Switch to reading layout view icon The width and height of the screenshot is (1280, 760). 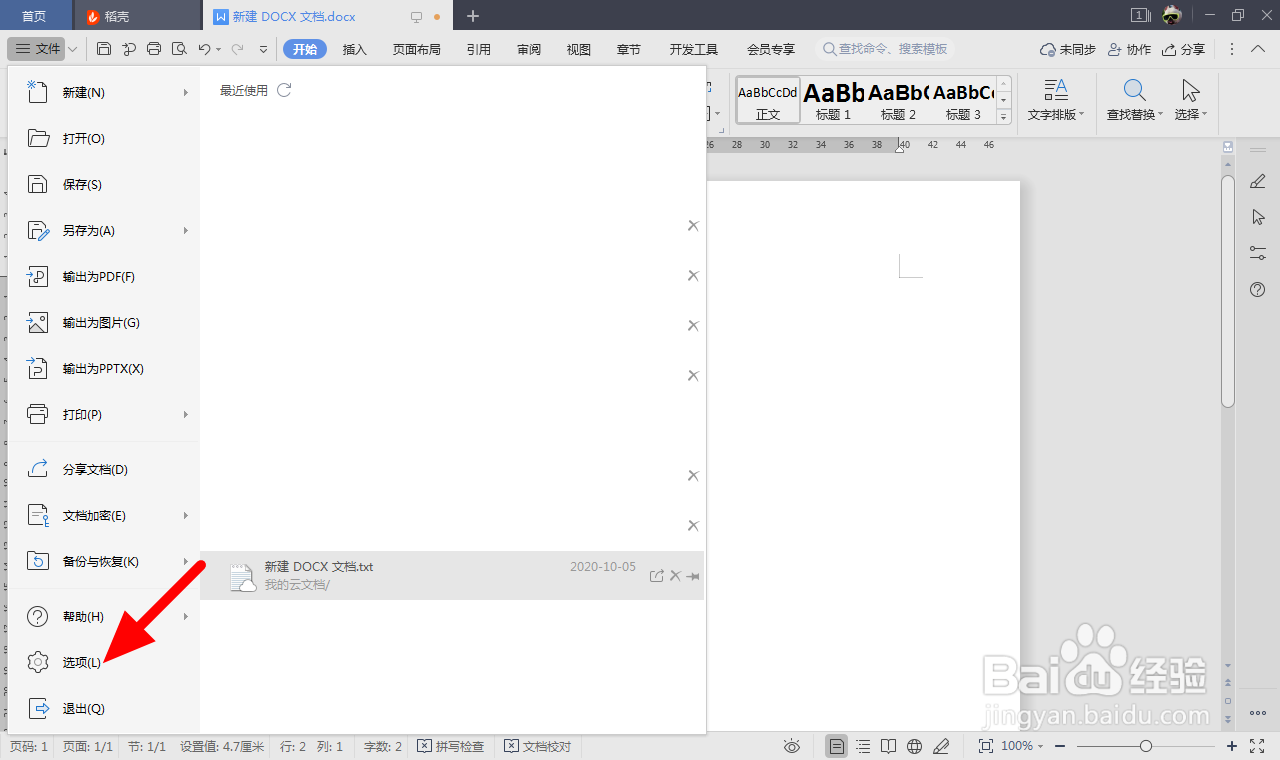889,746
